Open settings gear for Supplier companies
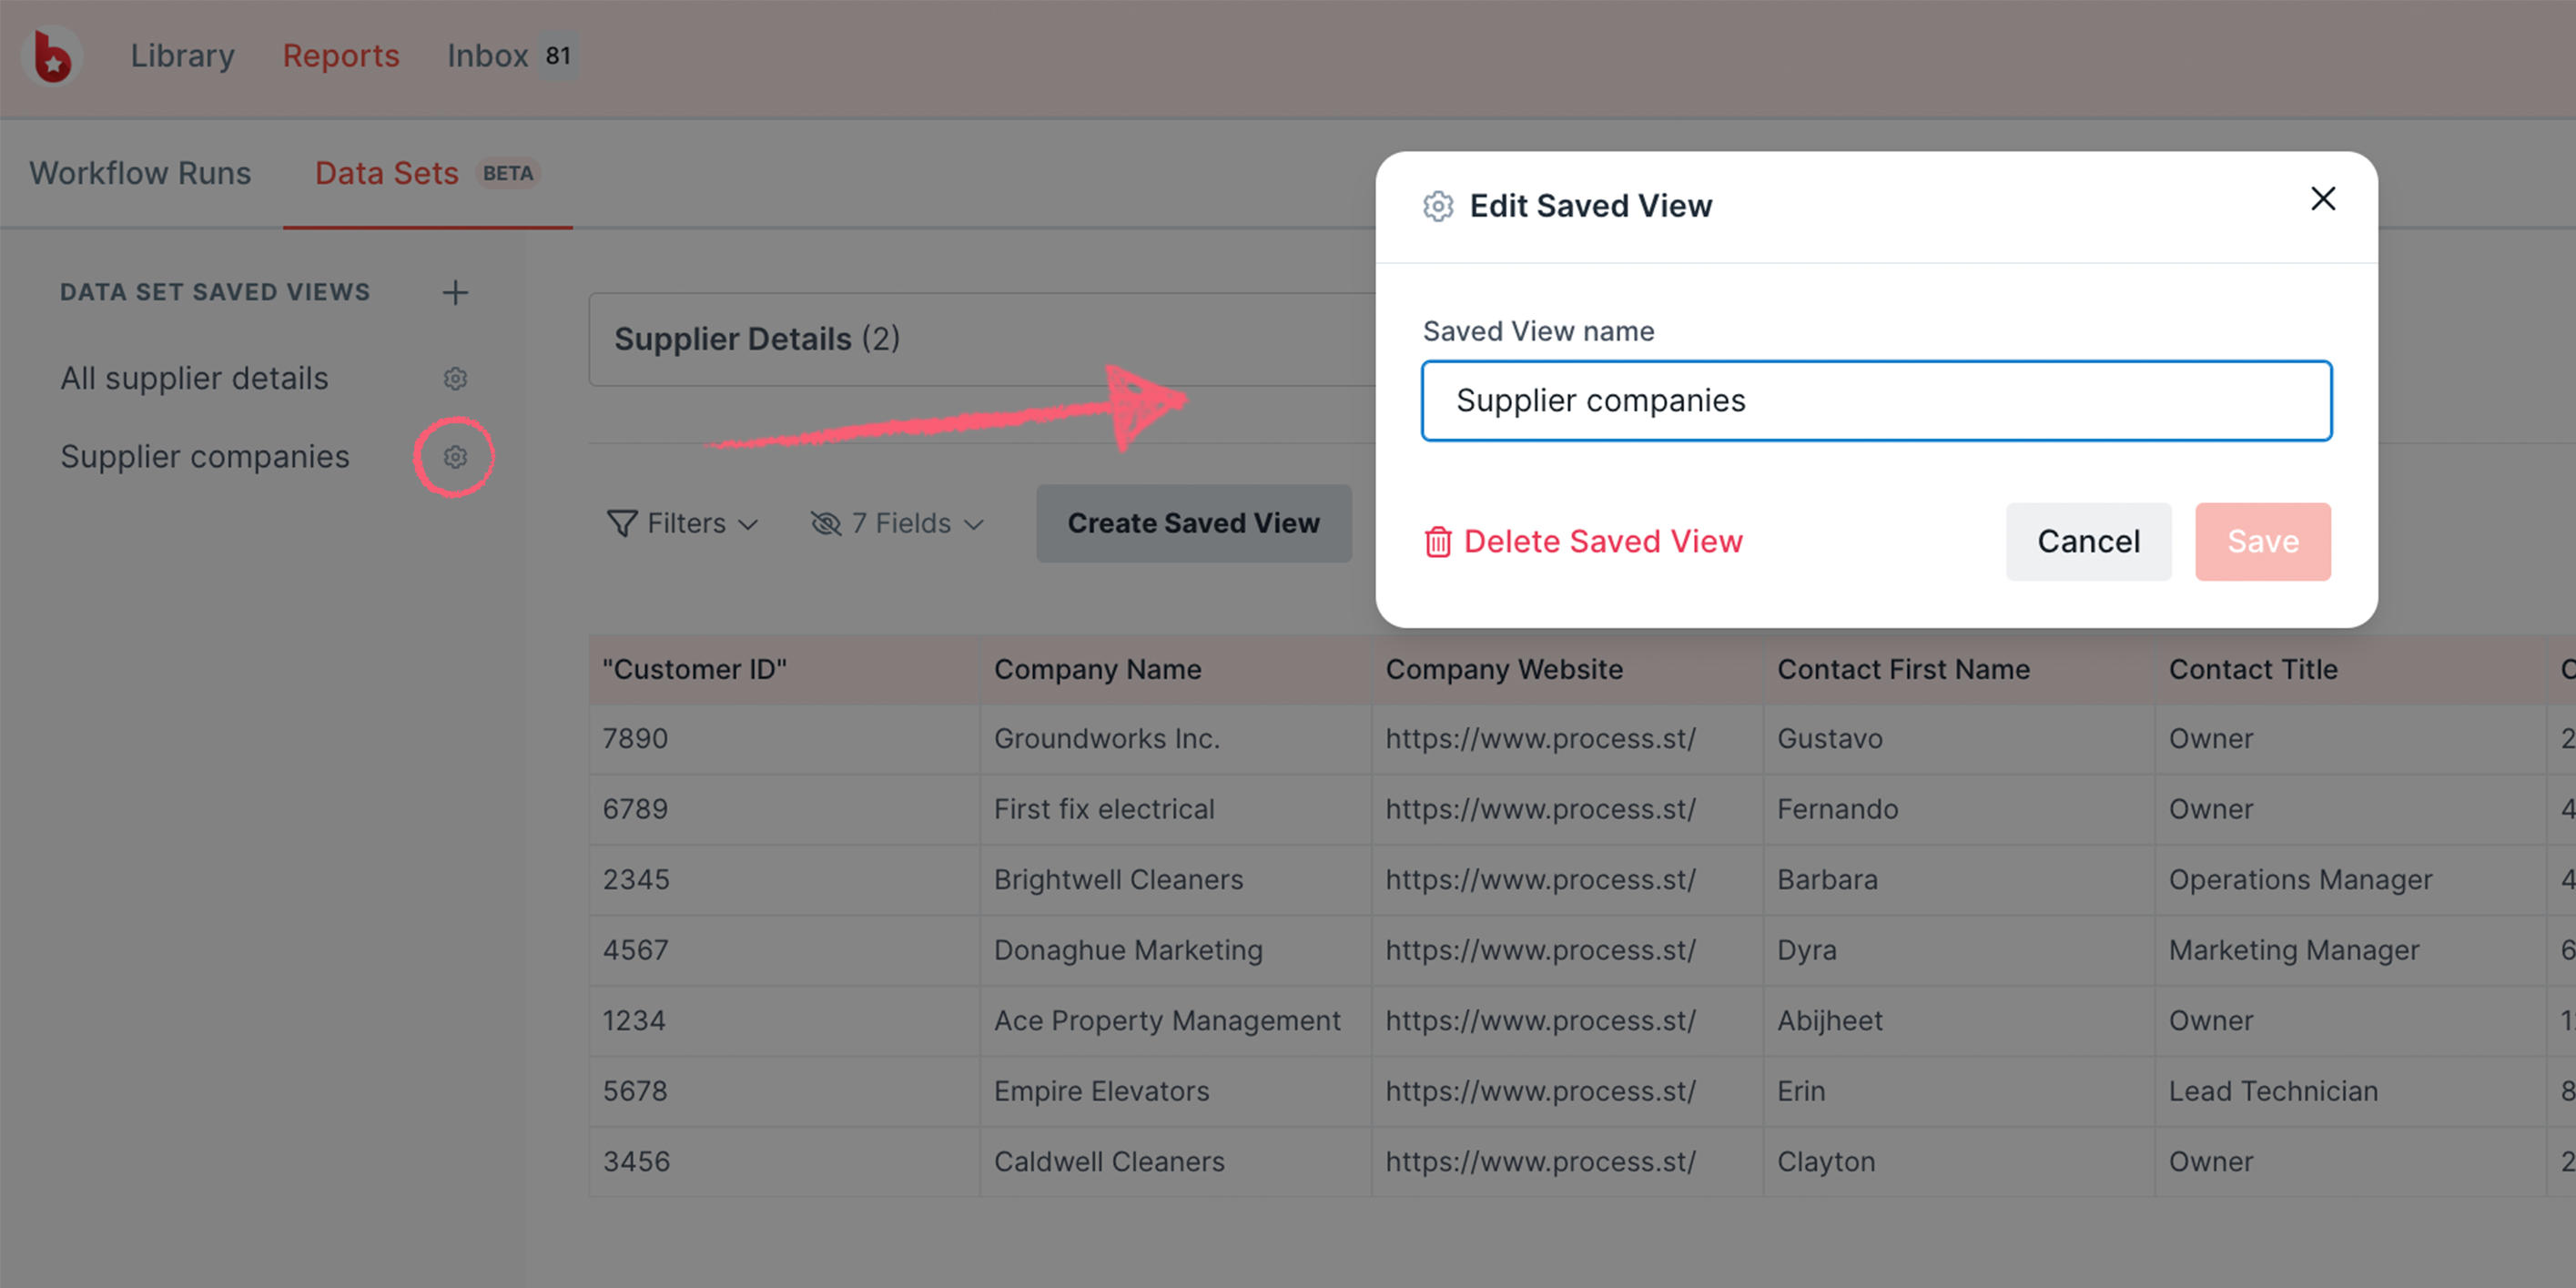This screenshot has height=1288, width=2576. pos(455,457)
